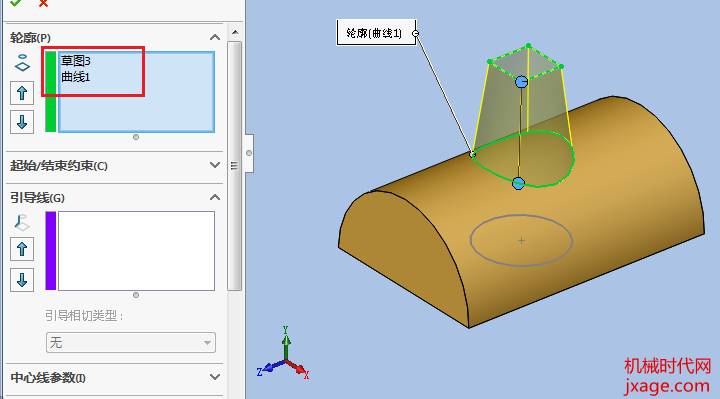The height and width of the screenshot is (399, 720).
Task: Click the property panel vertical scrollbar thumb
Action: point(235,165)
